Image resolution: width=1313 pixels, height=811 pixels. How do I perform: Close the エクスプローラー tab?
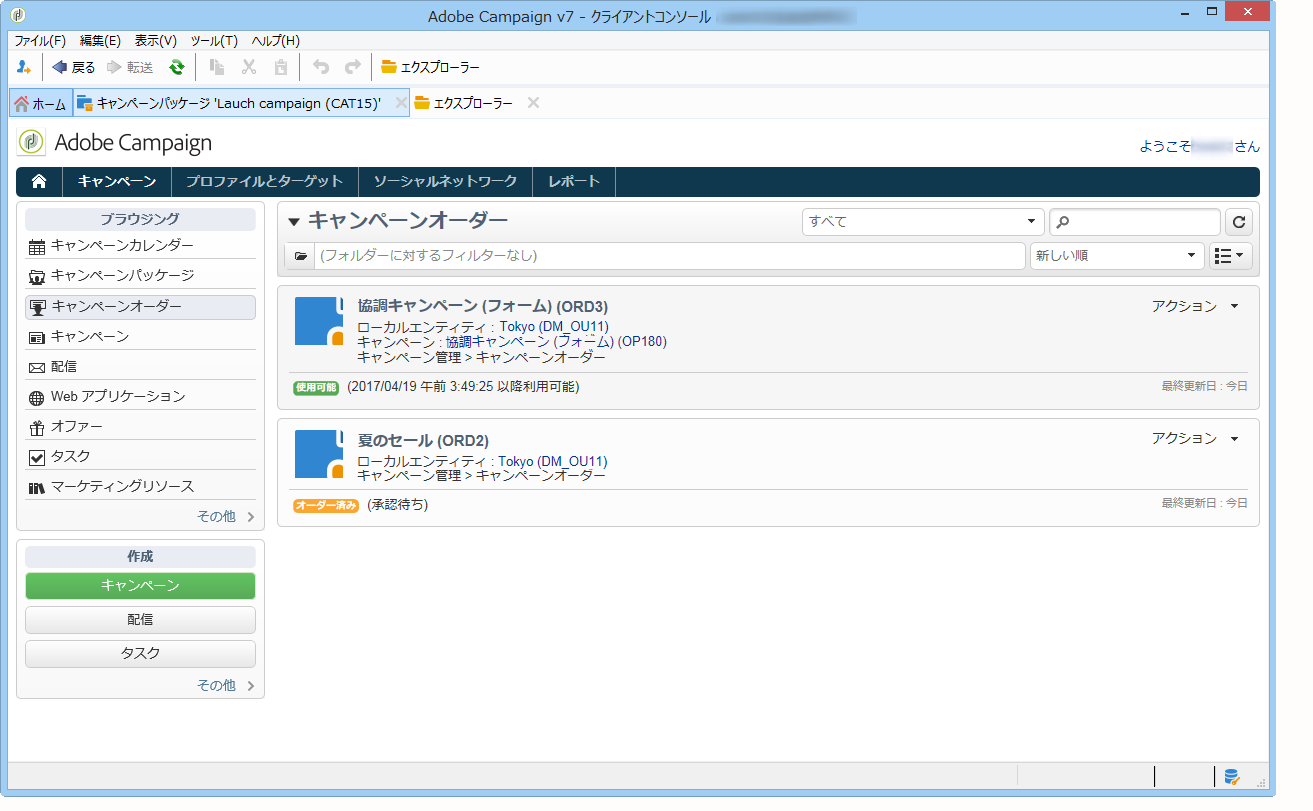point(533,103)
